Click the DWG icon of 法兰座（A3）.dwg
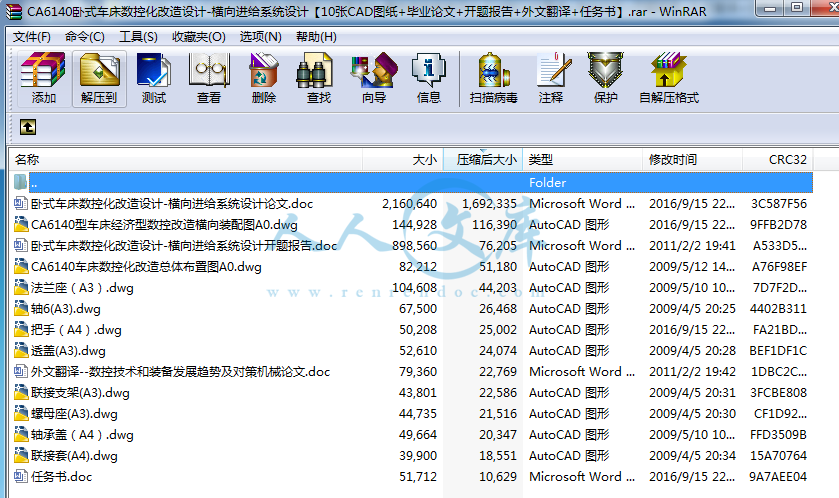The image size is (839, 498). click(20, 287)
